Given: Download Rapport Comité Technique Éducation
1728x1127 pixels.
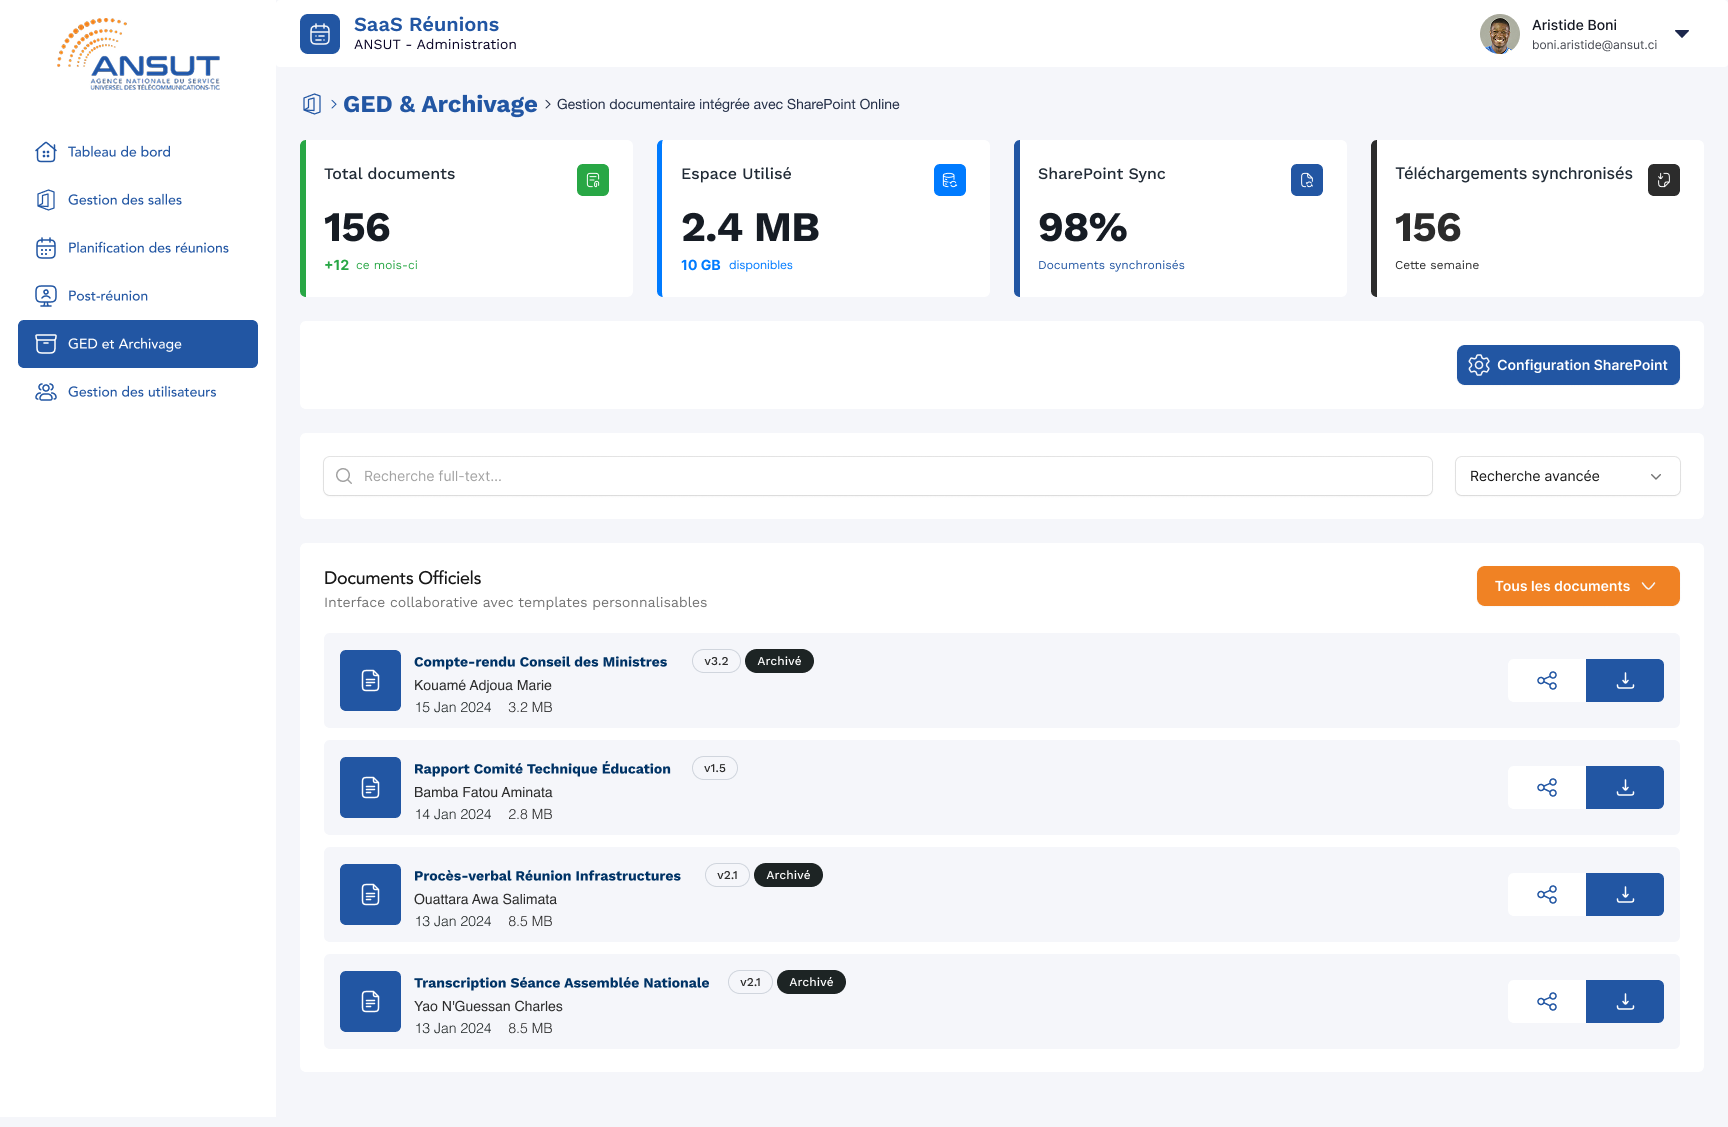Looking at the screenshot, I should coord(1625,788).
